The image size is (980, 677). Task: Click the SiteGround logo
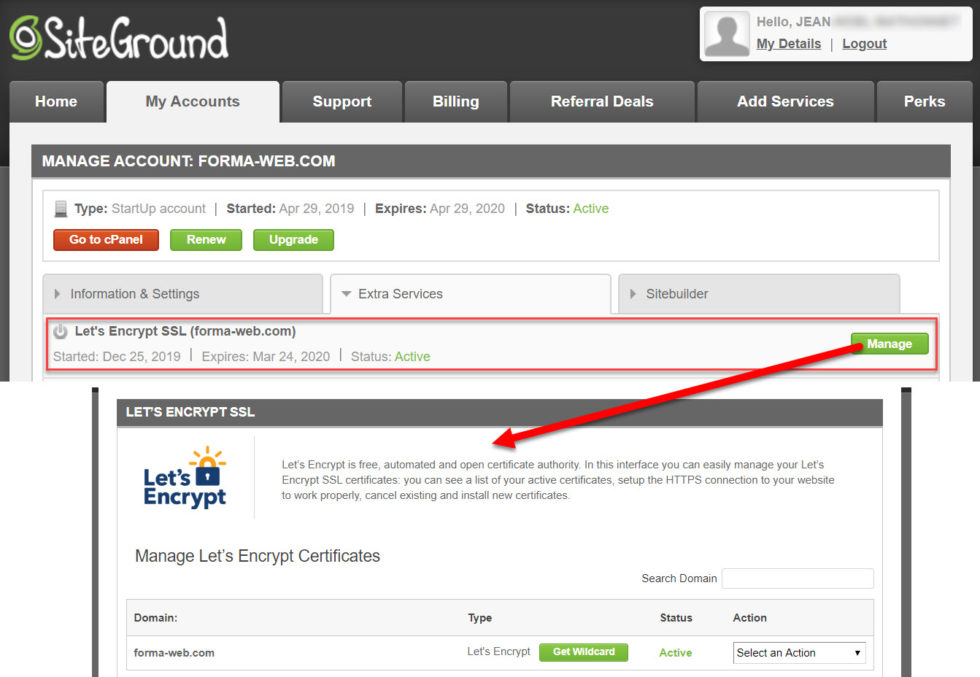click(119, 38)
